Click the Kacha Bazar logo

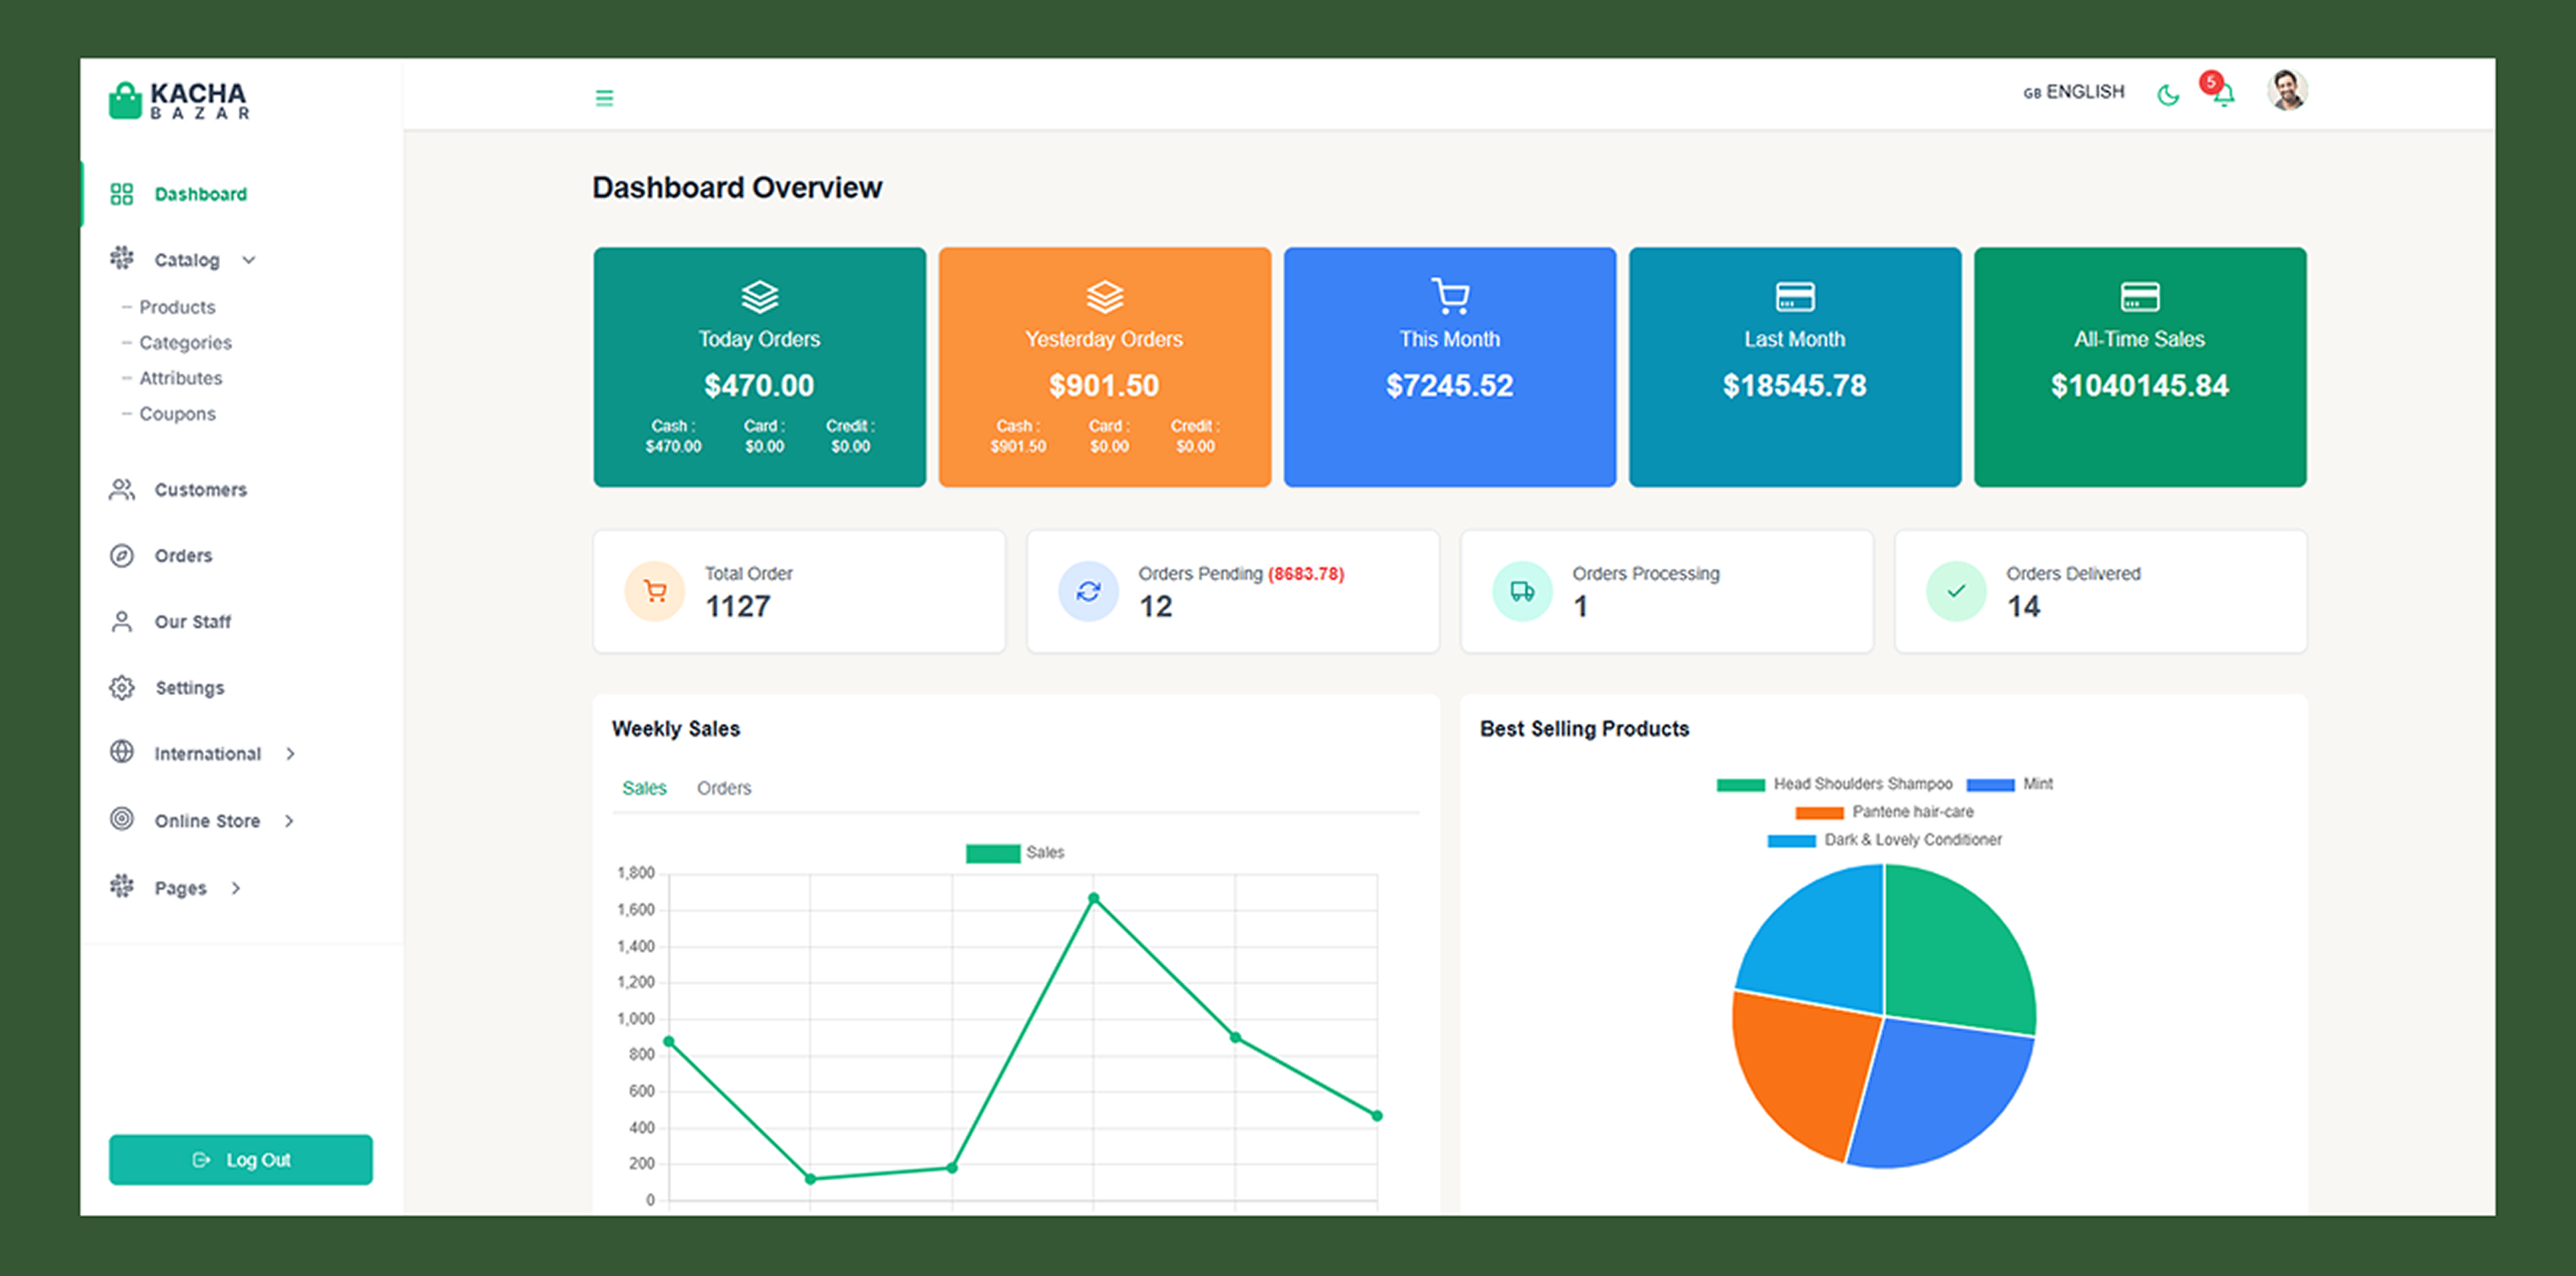pos(180,100)
